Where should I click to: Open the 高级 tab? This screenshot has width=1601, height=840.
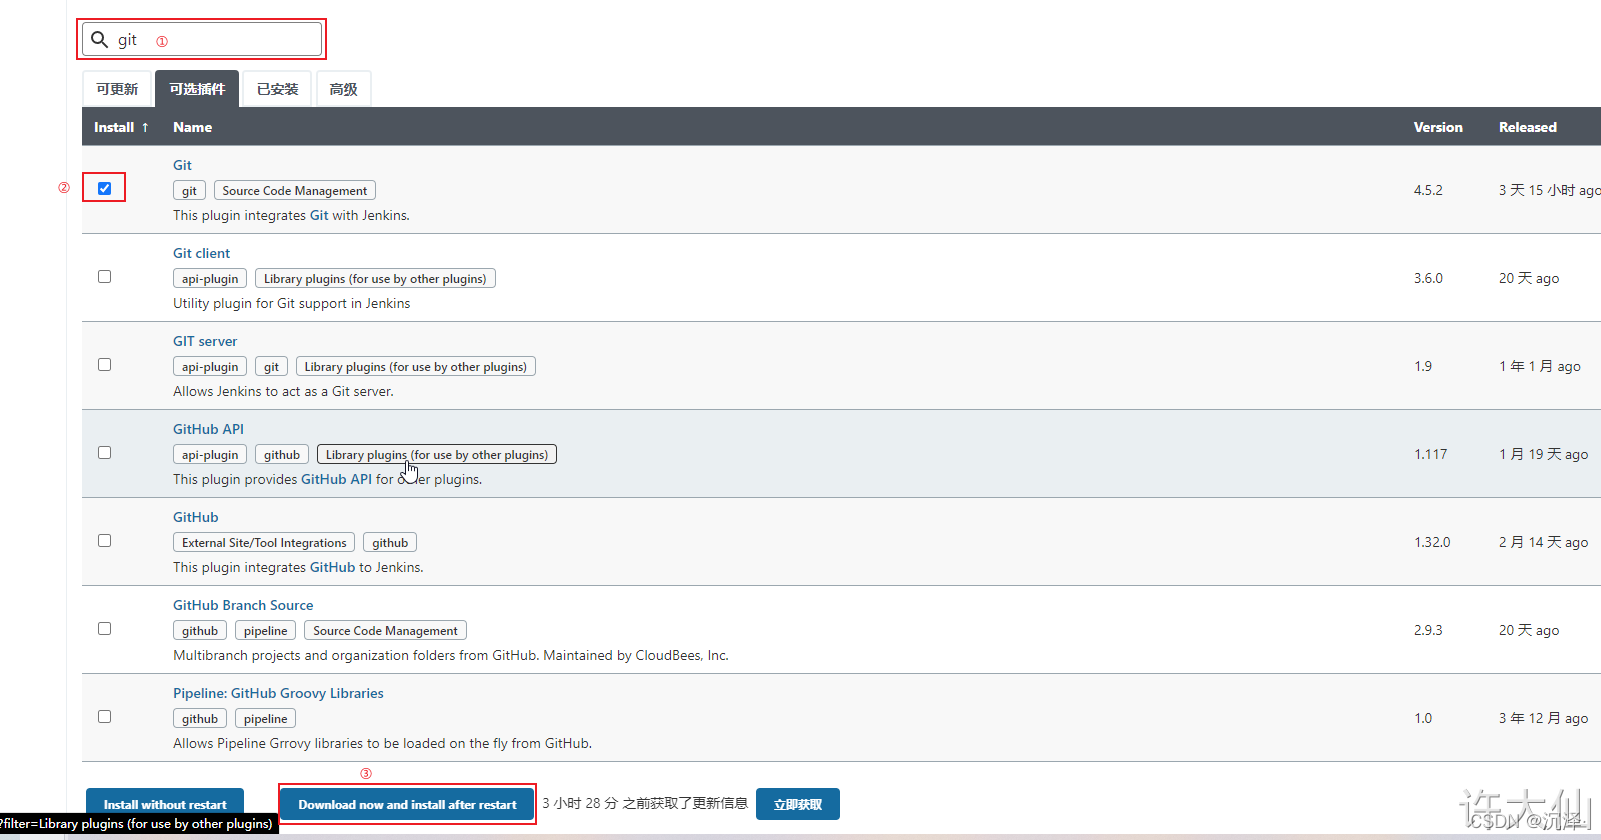click(343, 89)
